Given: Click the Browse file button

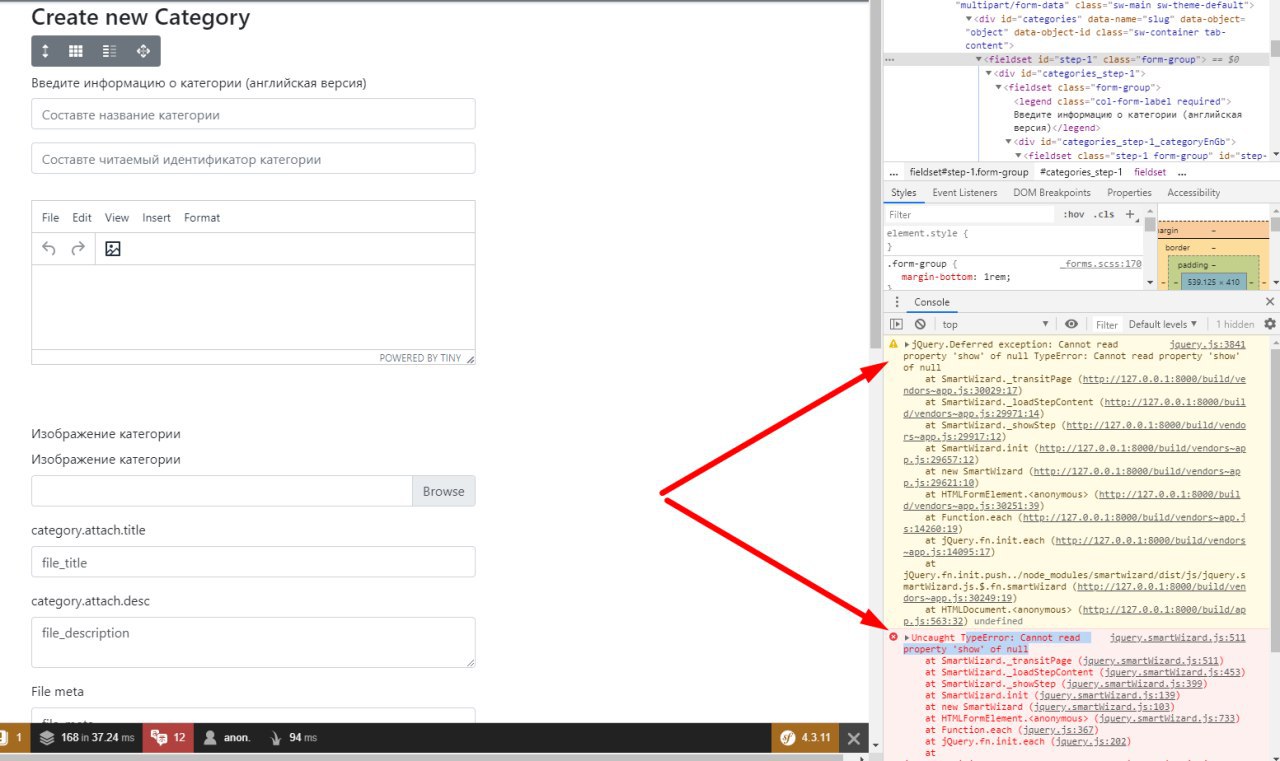Looking at the screenshot, I should 444,491.
